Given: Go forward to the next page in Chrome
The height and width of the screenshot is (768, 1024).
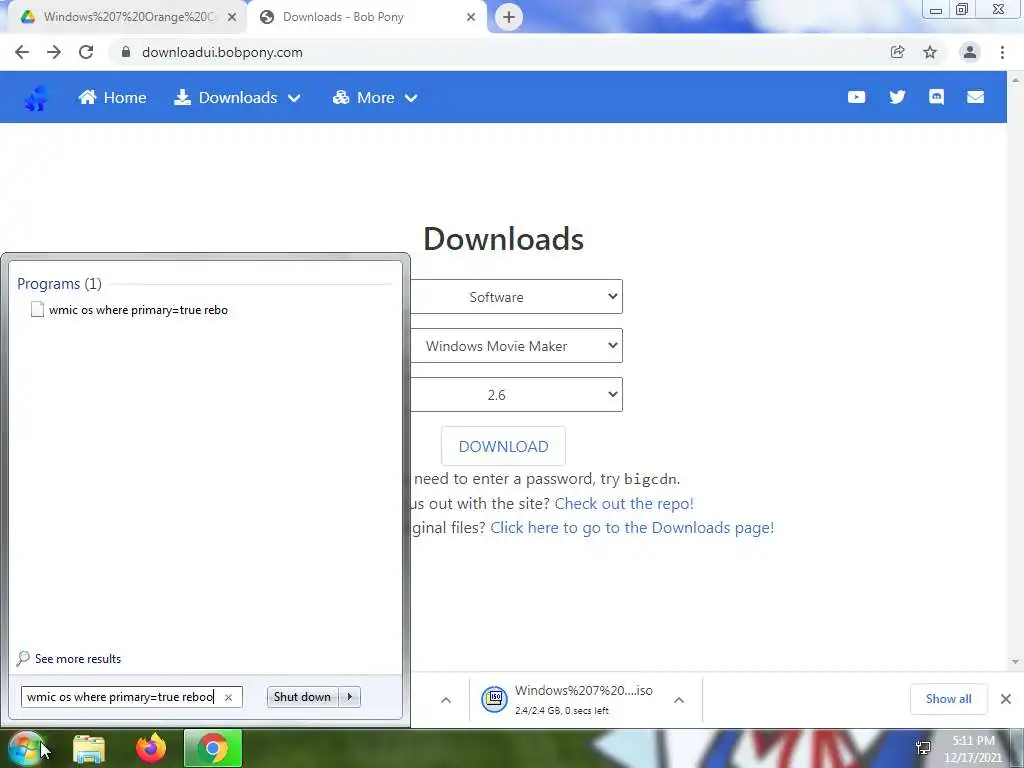Looking at the screenshot, I should pyautogui.click(x=54, y=52).
